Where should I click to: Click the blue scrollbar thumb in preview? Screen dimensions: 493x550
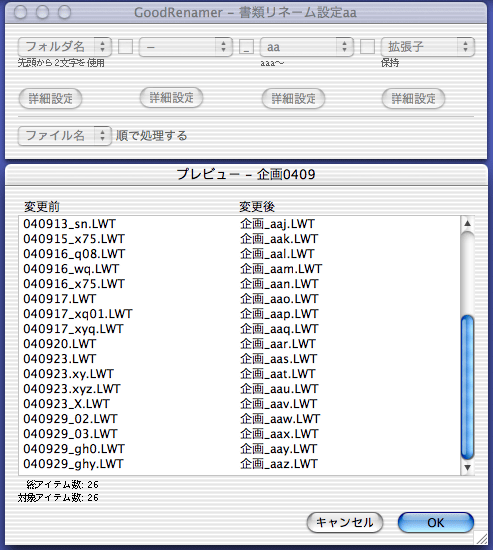click(x=467, y=388)
